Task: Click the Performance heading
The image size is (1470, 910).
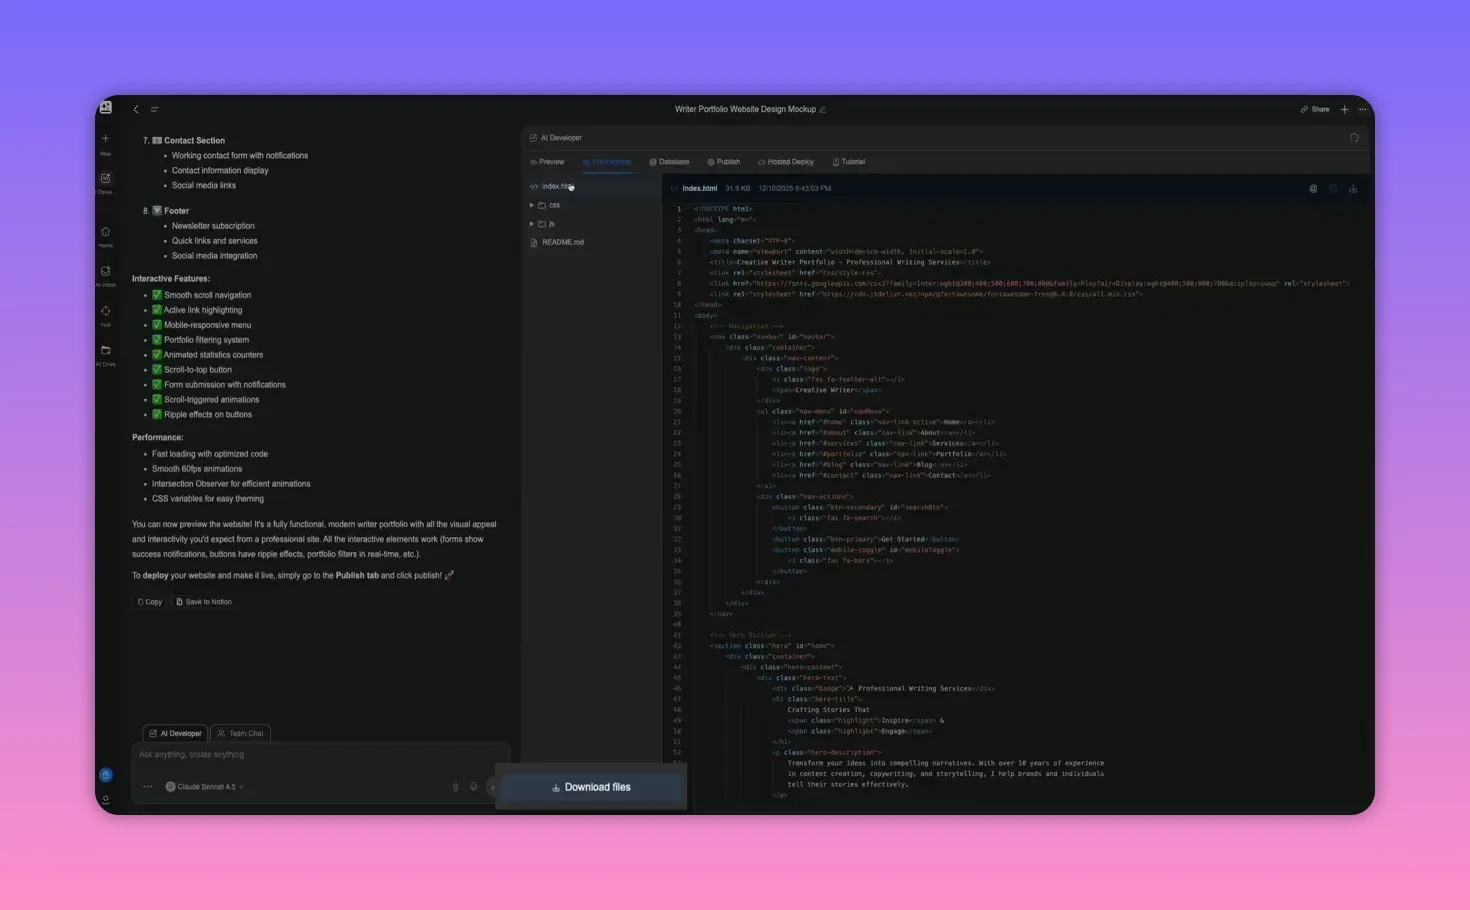Action: [x=158, y=437]
